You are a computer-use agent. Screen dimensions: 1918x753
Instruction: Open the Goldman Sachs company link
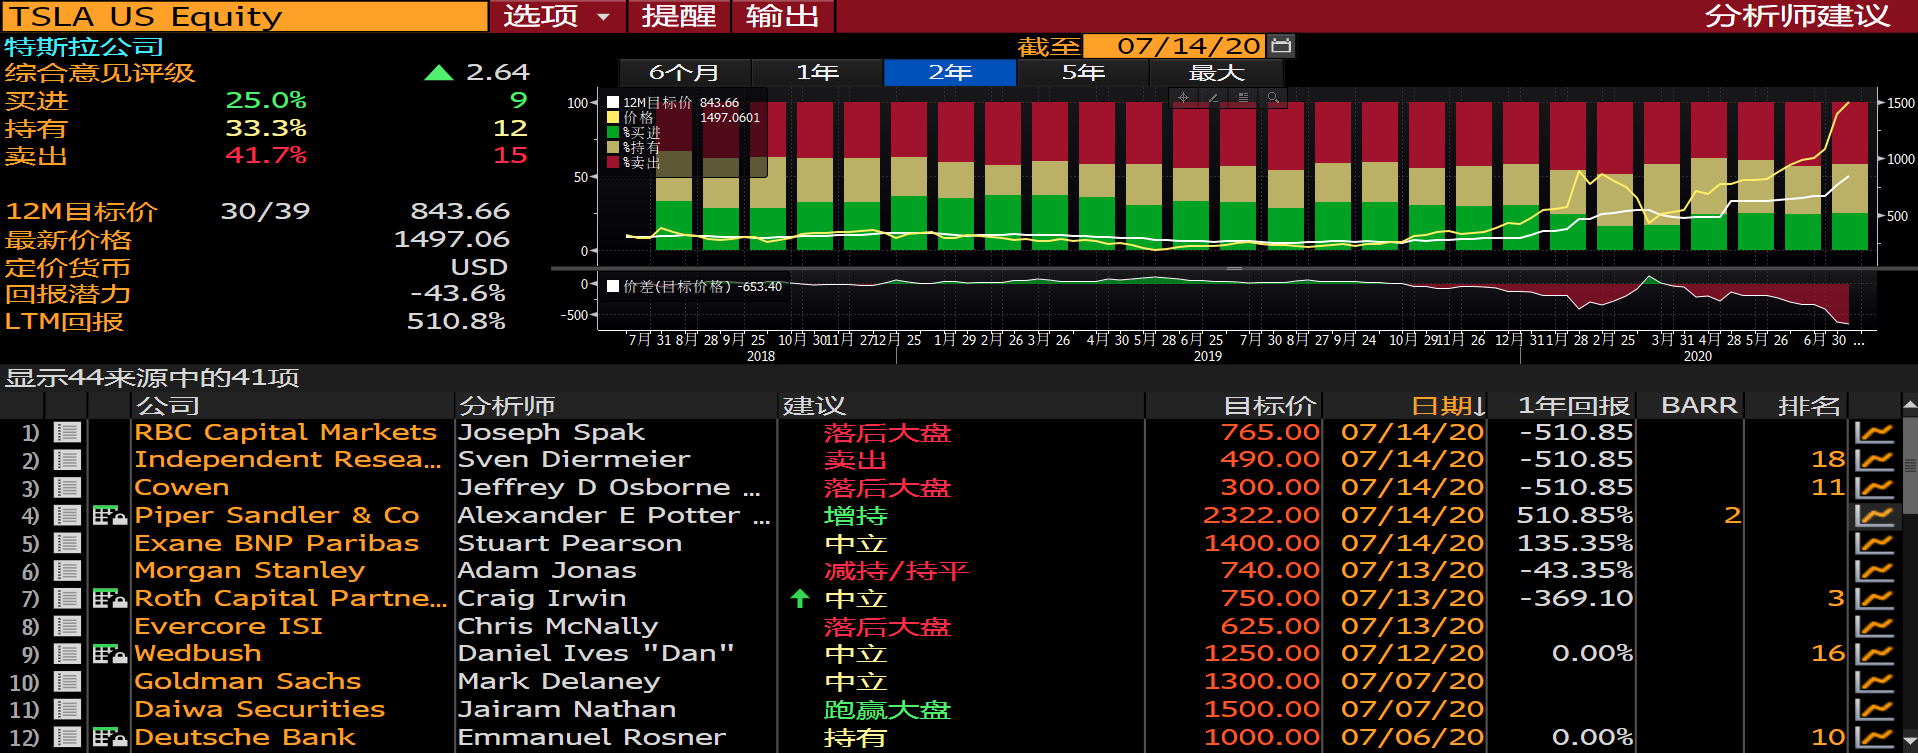[x=248, y=681]
